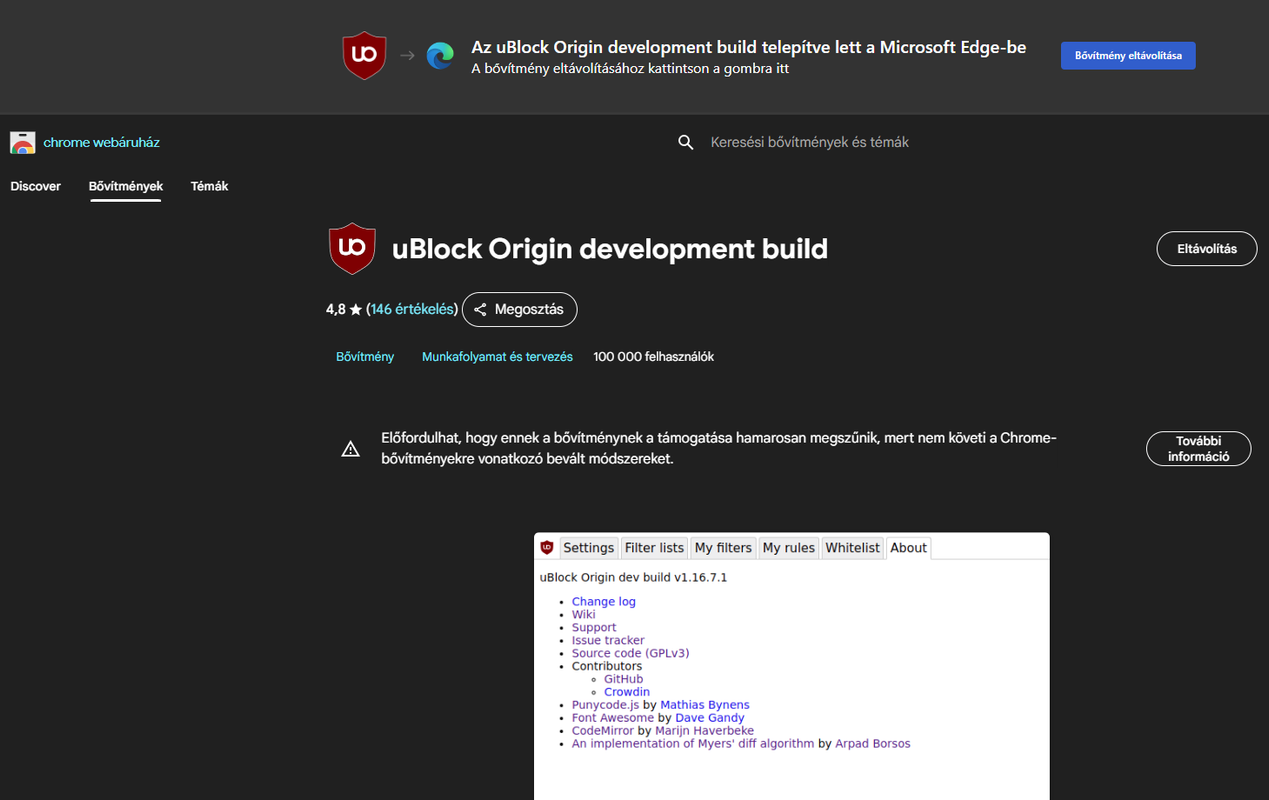Click Bővítmény eltávolítása blue button
The width and height of the screenshot is (1269, 800).
coord(1128,56)
